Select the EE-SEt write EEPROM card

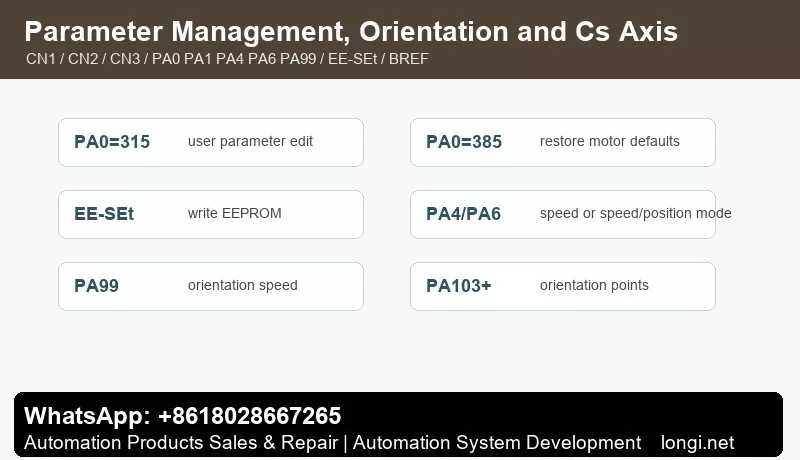click(211, 214)
